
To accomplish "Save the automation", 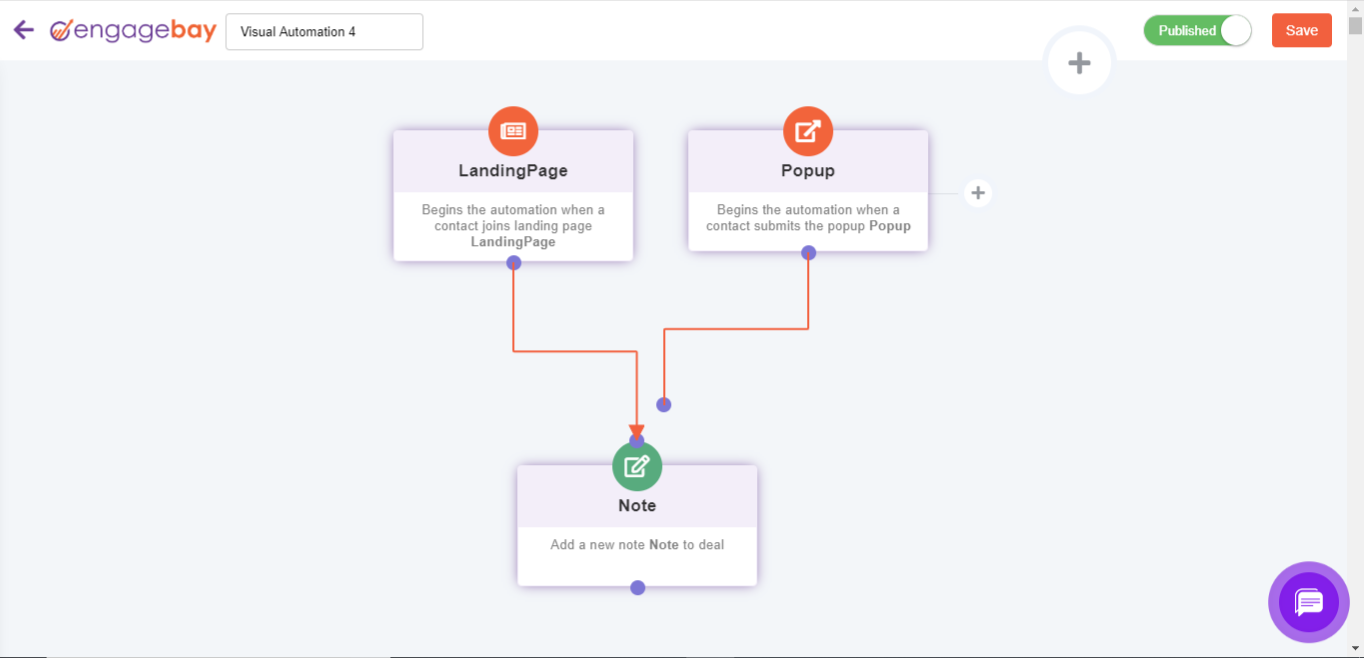I will 1301,30.
